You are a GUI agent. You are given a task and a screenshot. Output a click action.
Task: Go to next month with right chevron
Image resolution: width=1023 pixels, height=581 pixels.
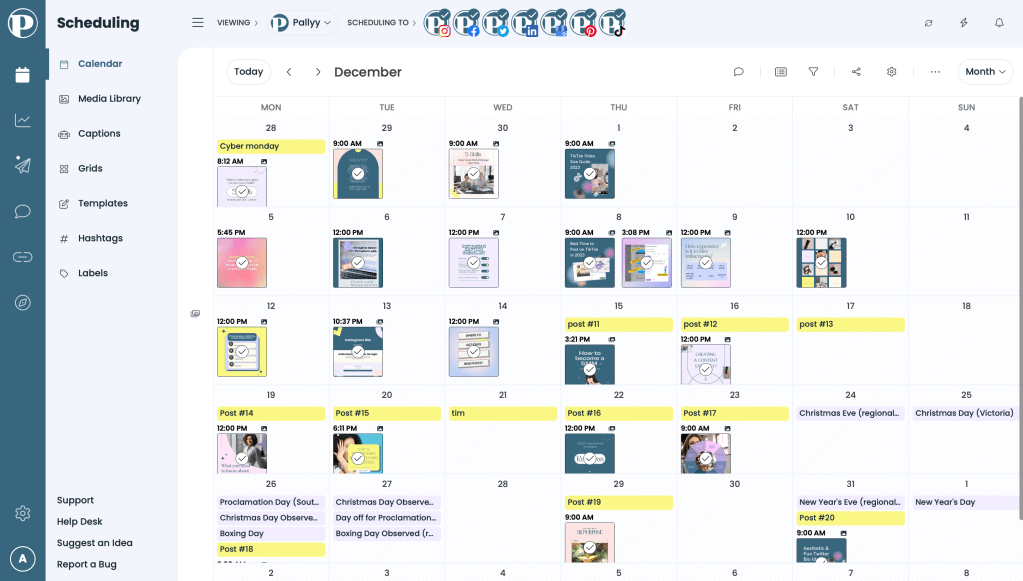(x=318, y=72)
